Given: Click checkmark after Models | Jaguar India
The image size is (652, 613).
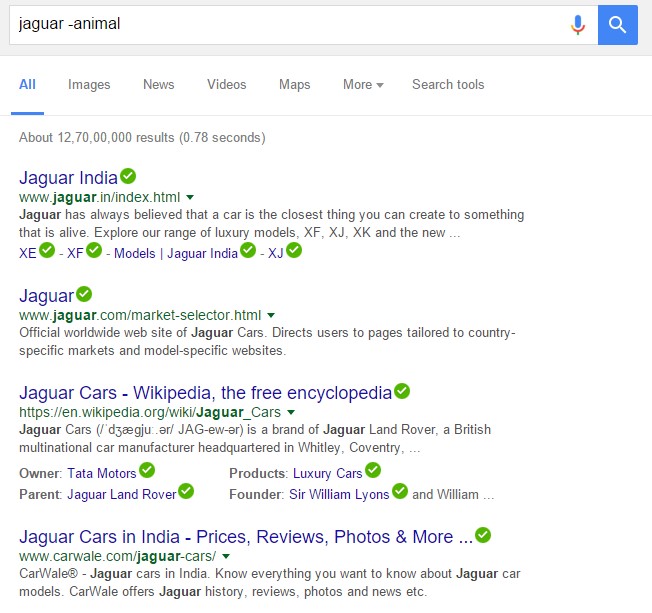Looking at the screenshot, I should (248, 250).
